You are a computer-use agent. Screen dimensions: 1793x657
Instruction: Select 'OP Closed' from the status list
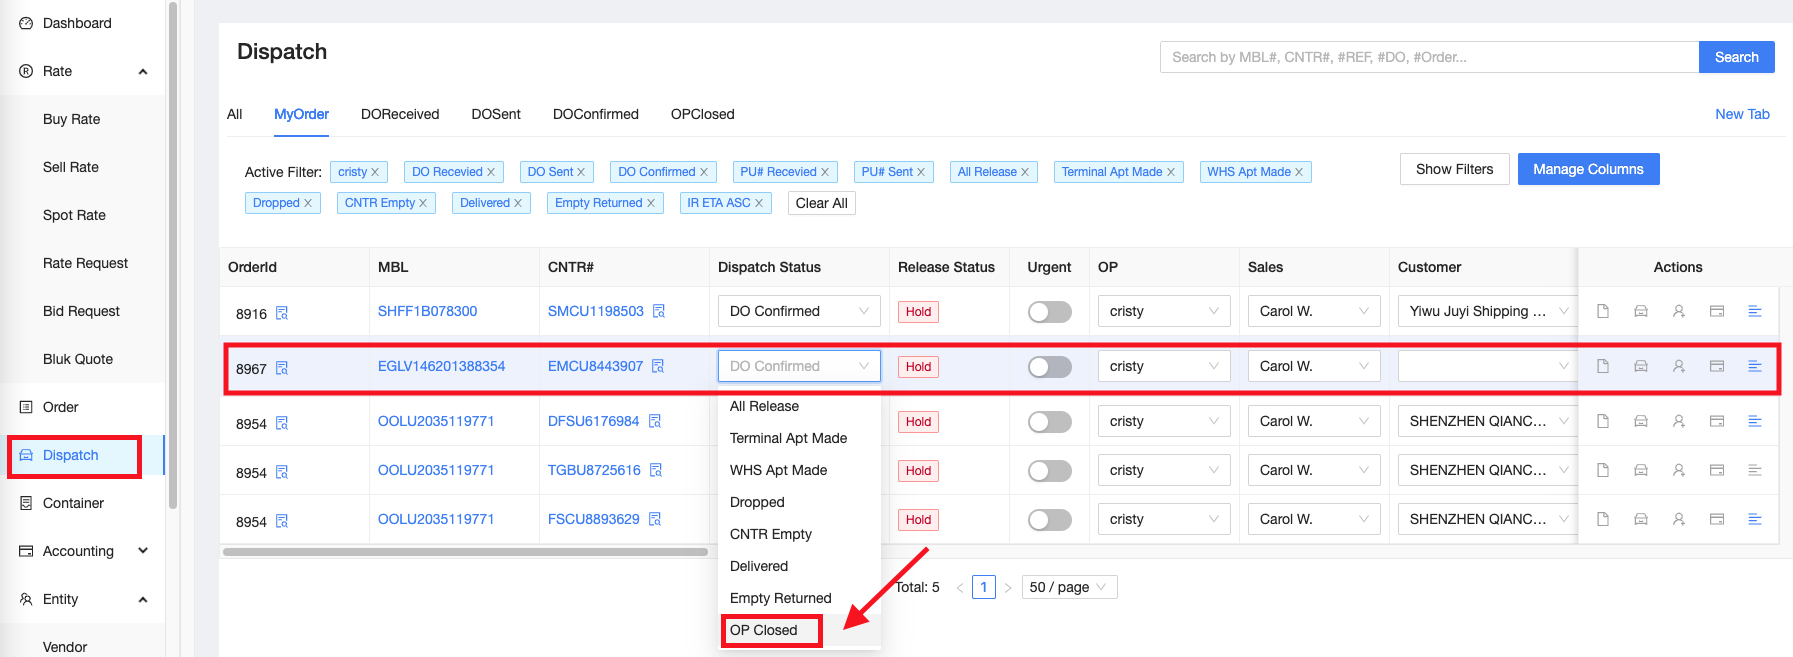tap(764, 630)
